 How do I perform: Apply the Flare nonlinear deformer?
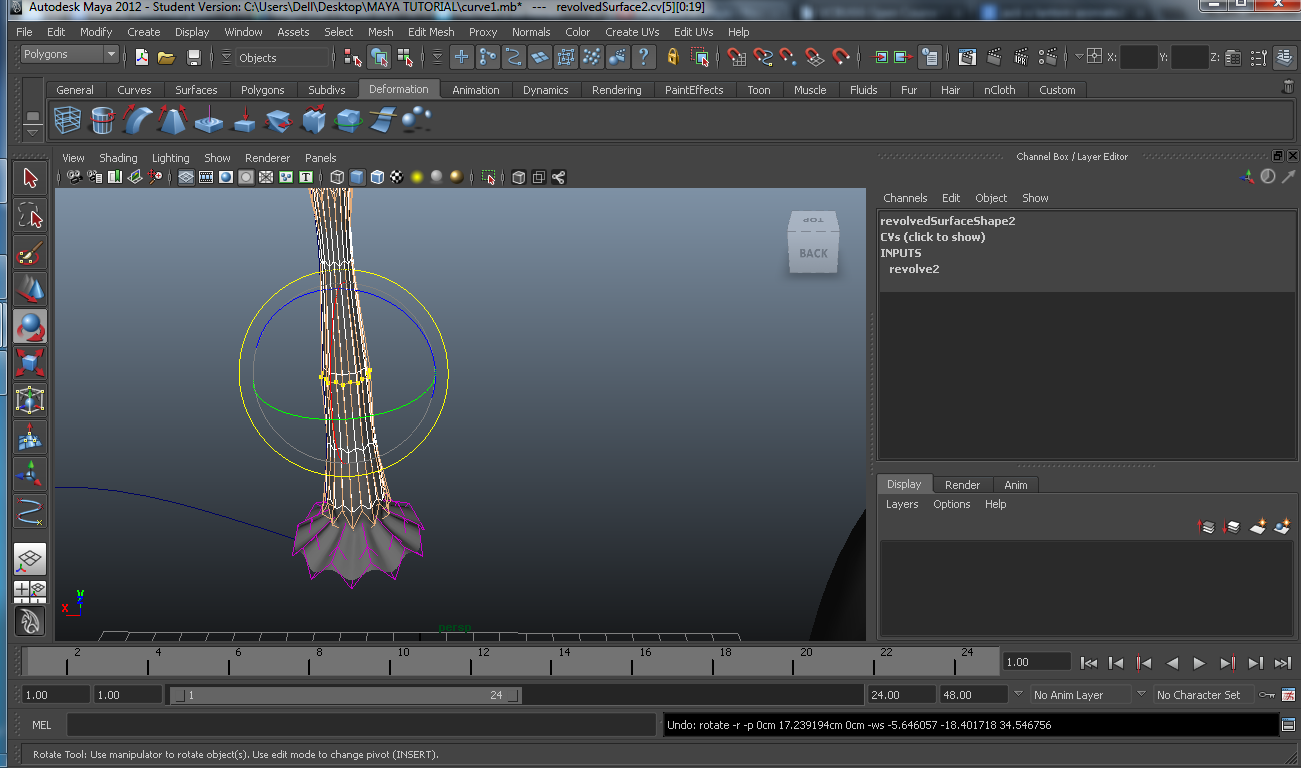pos(173,121)
